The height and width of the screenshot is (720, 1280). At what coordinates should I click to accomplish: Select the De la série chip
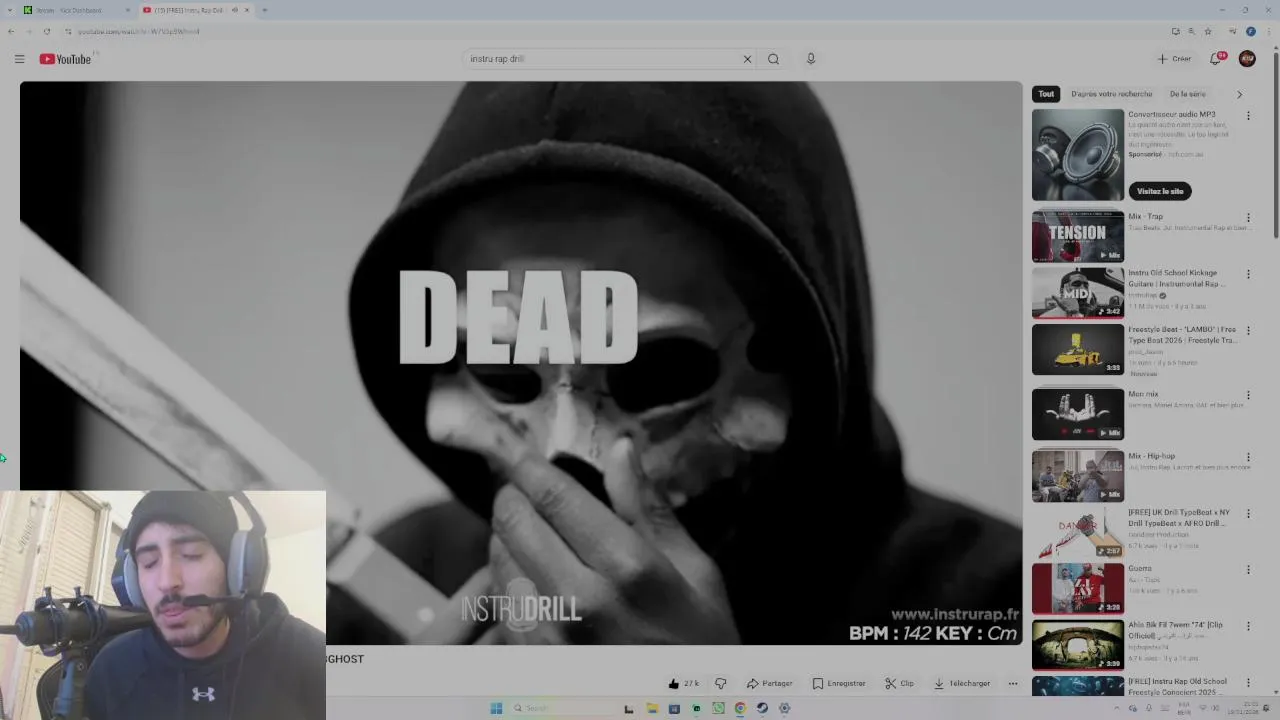coord(1188,94)
